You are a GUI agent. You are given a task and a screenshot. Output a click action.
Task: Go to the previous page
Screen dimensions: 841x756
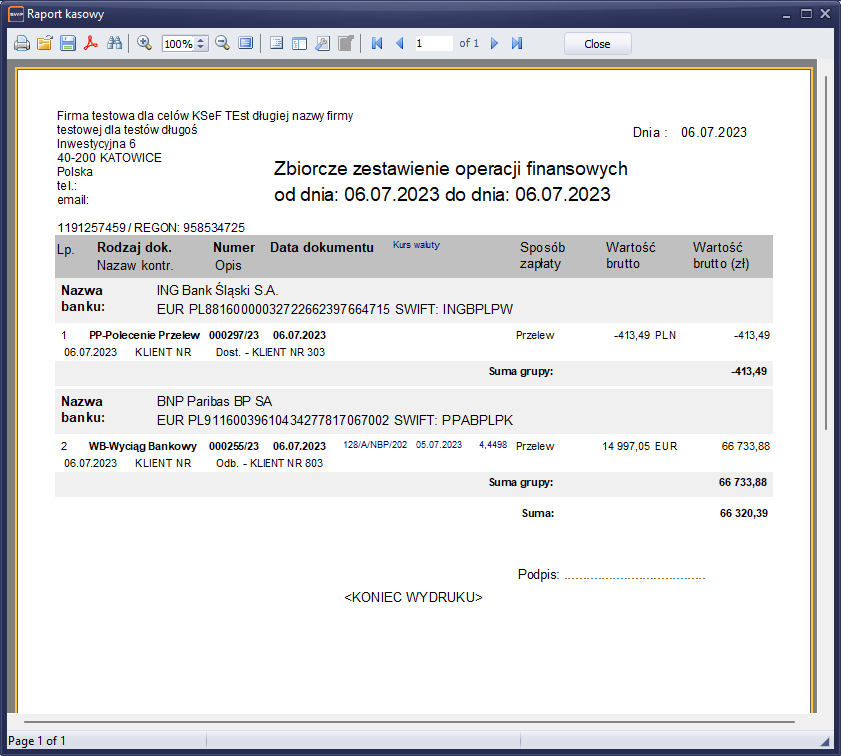click(x=400, y=44)
